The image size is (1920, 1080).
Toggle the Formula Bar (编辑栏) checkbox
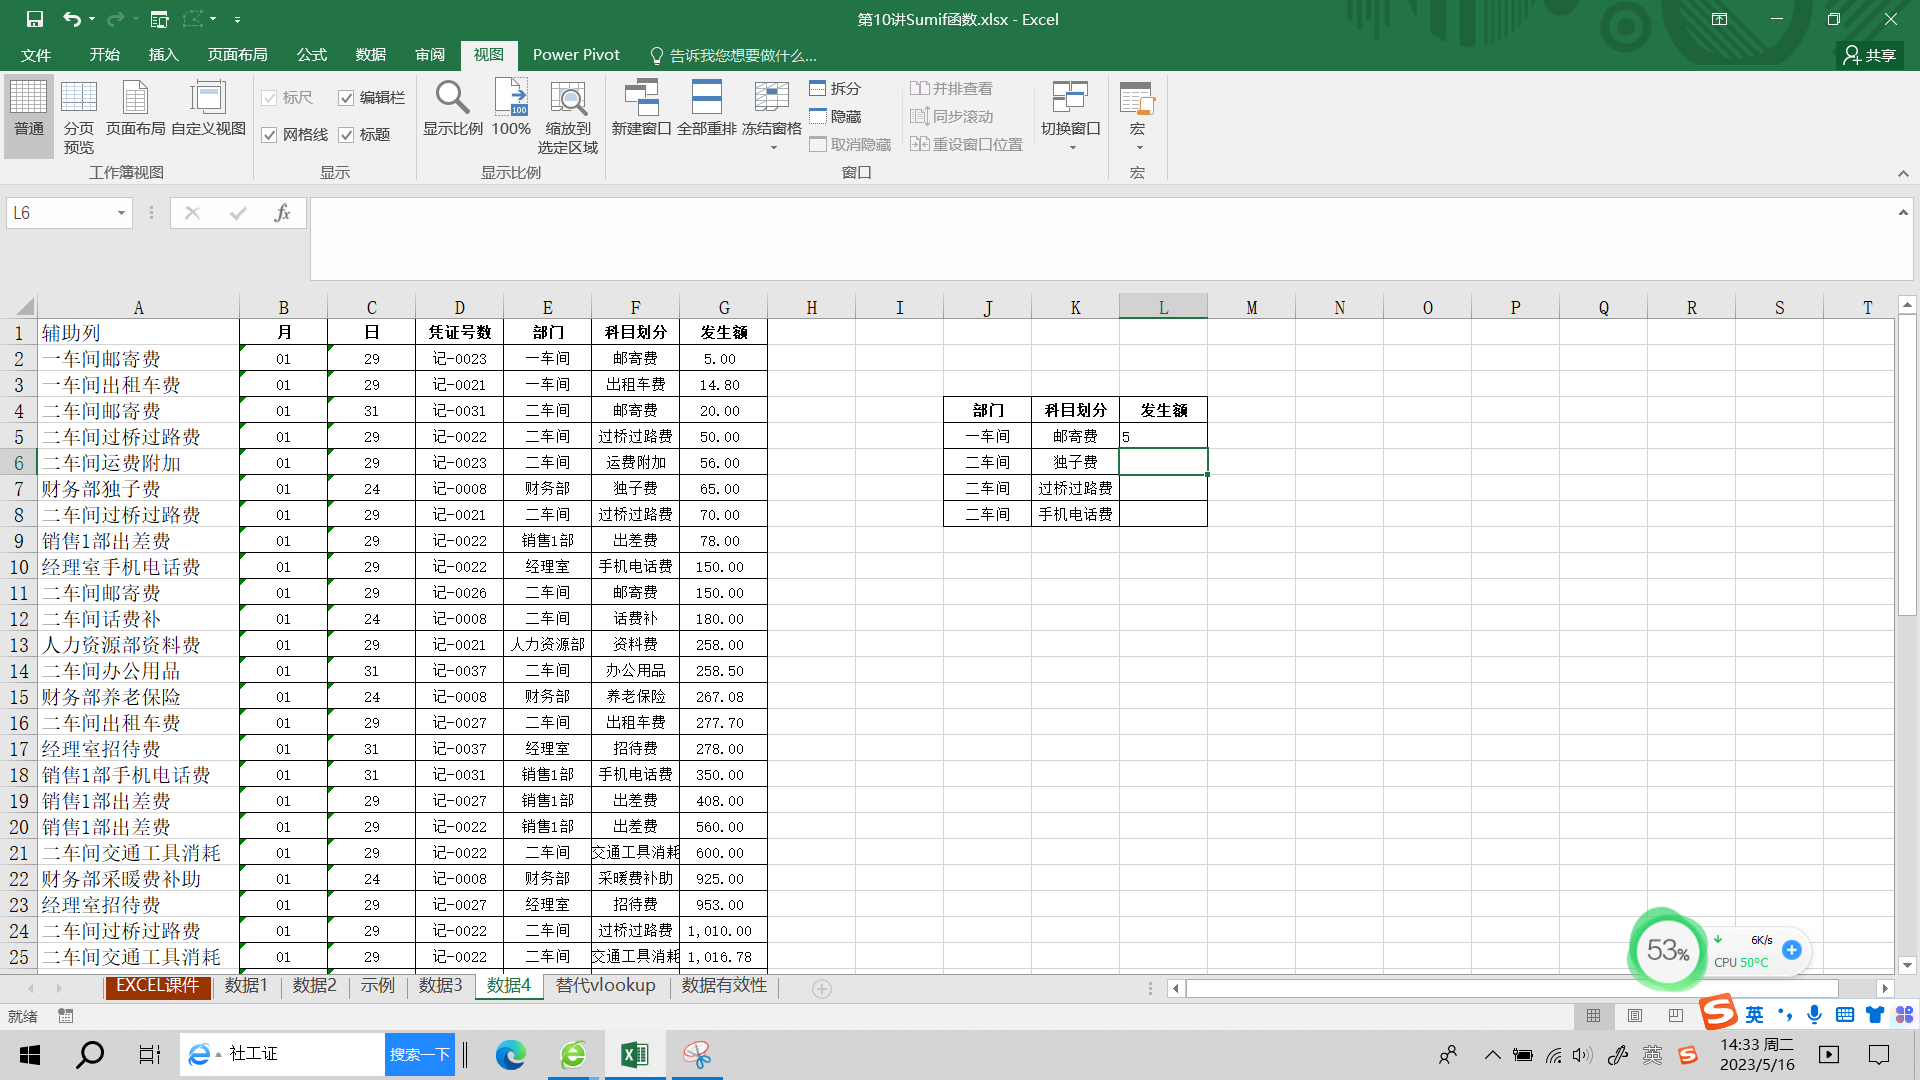[x=346, y=98]
